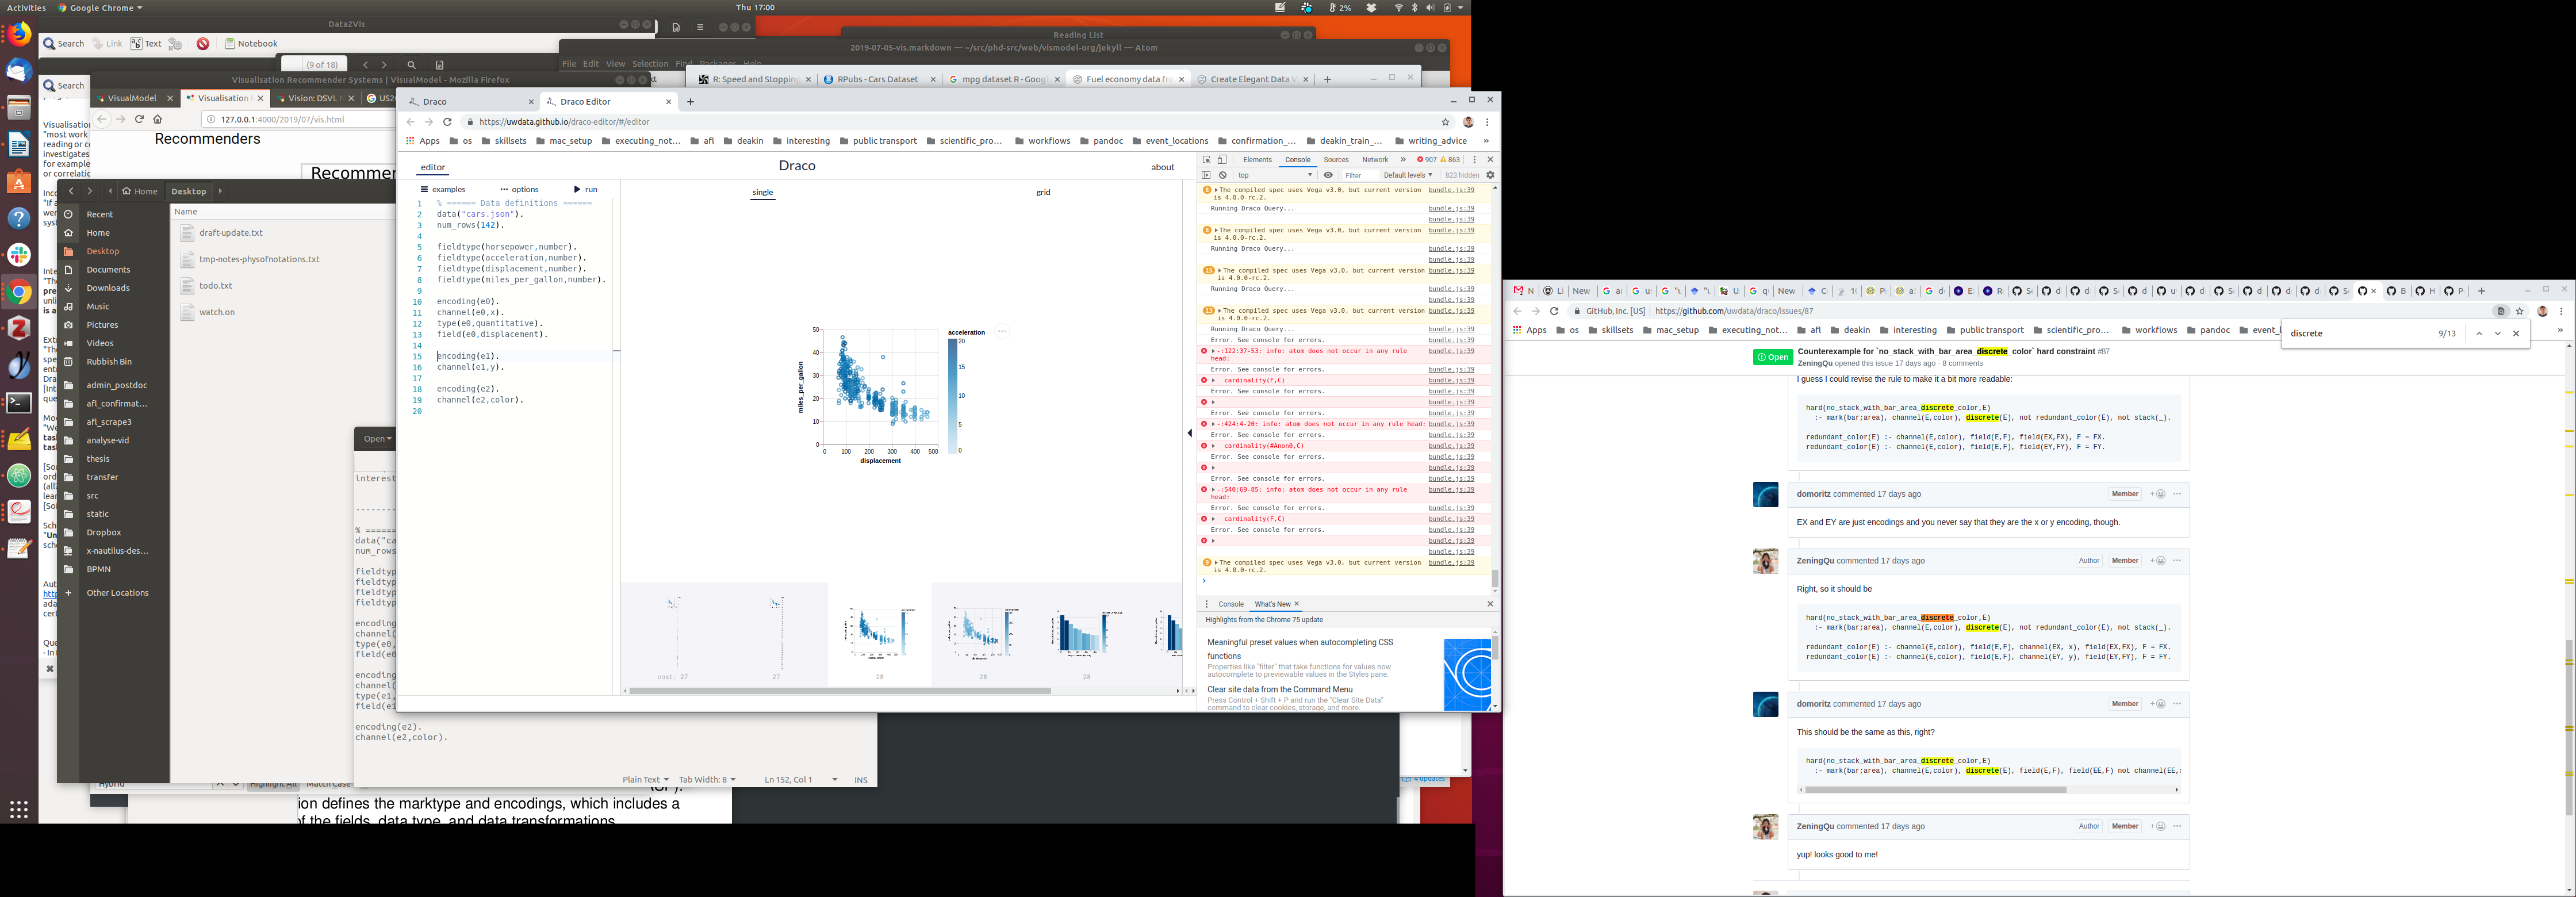
Task: Clear the console with the ban icon
Action: click(x=1222, y=175)
